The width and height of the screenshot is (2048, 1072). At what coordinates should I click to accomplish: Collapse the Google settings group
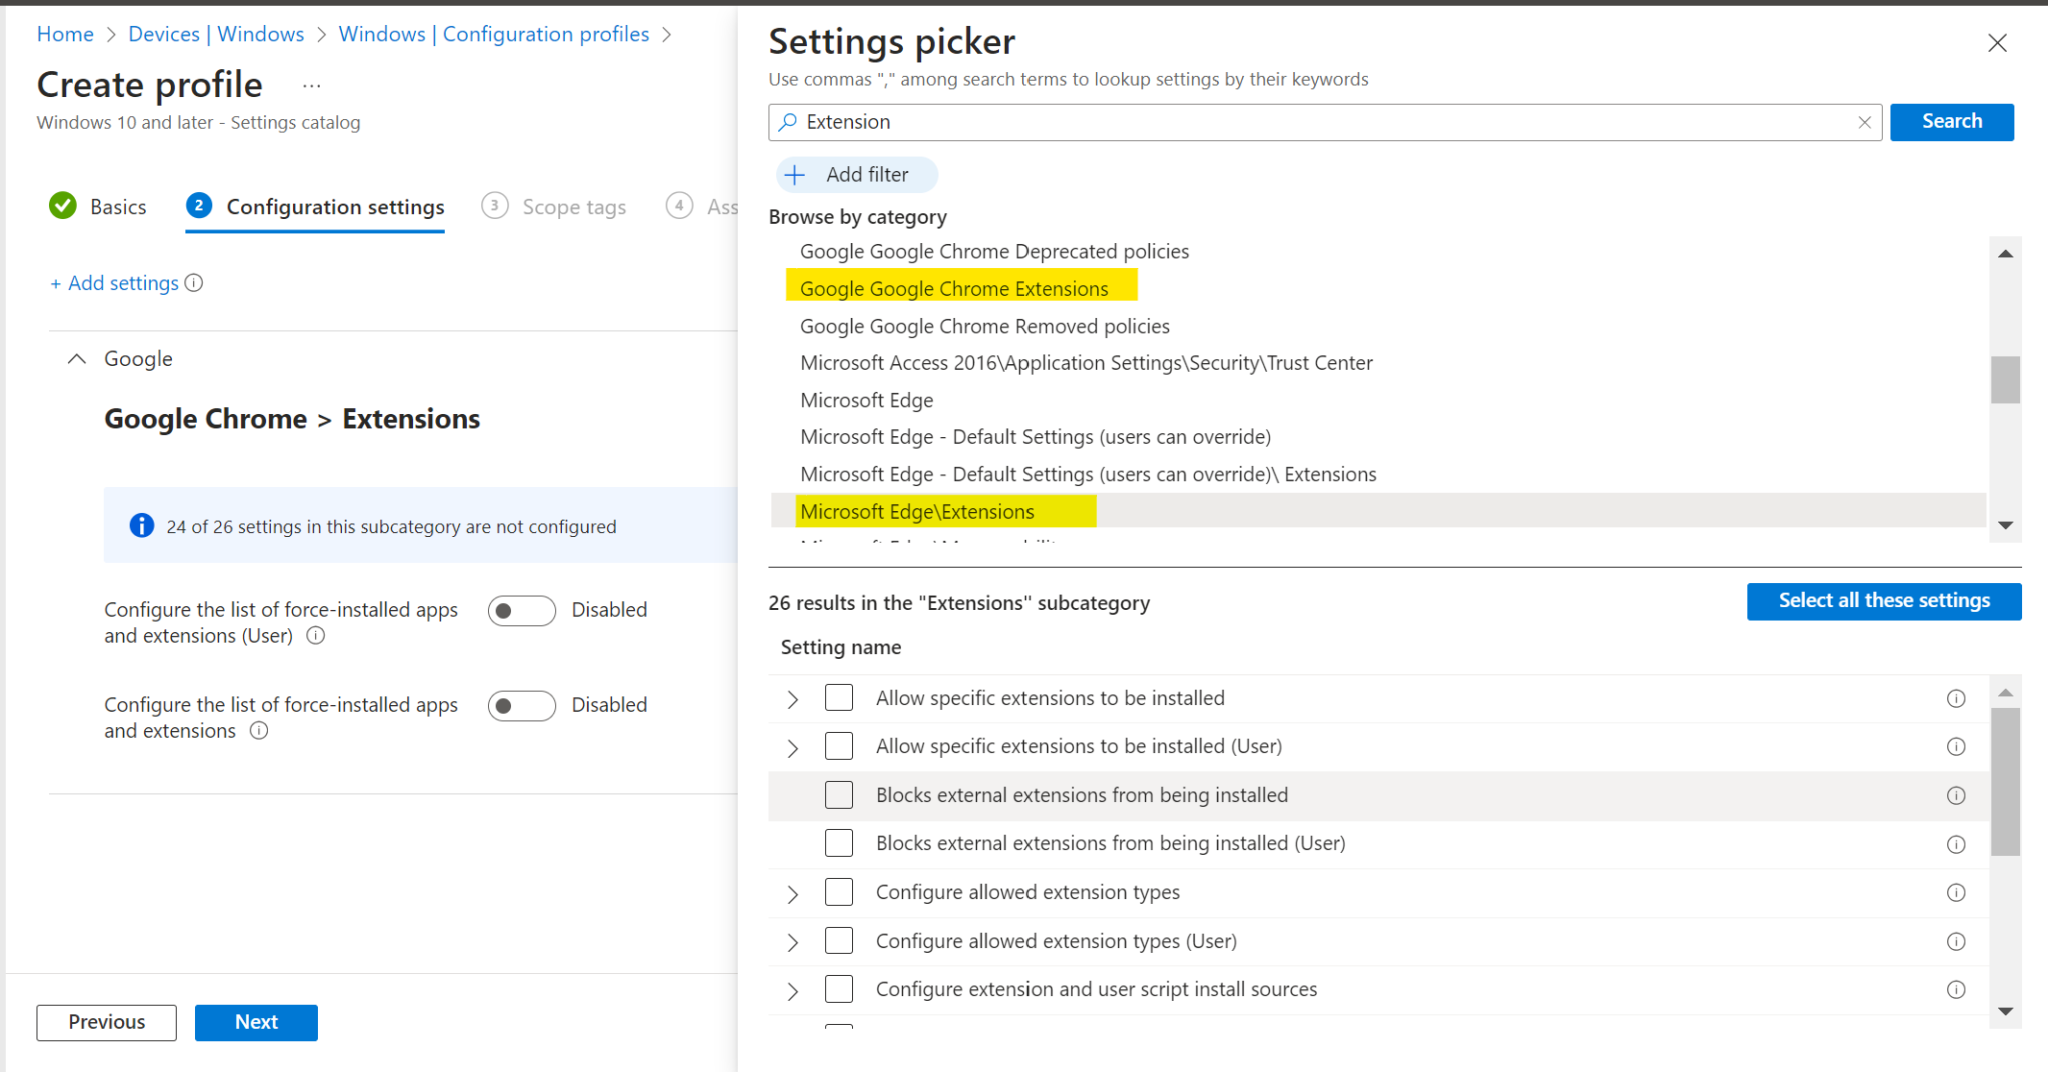point(76,359)
